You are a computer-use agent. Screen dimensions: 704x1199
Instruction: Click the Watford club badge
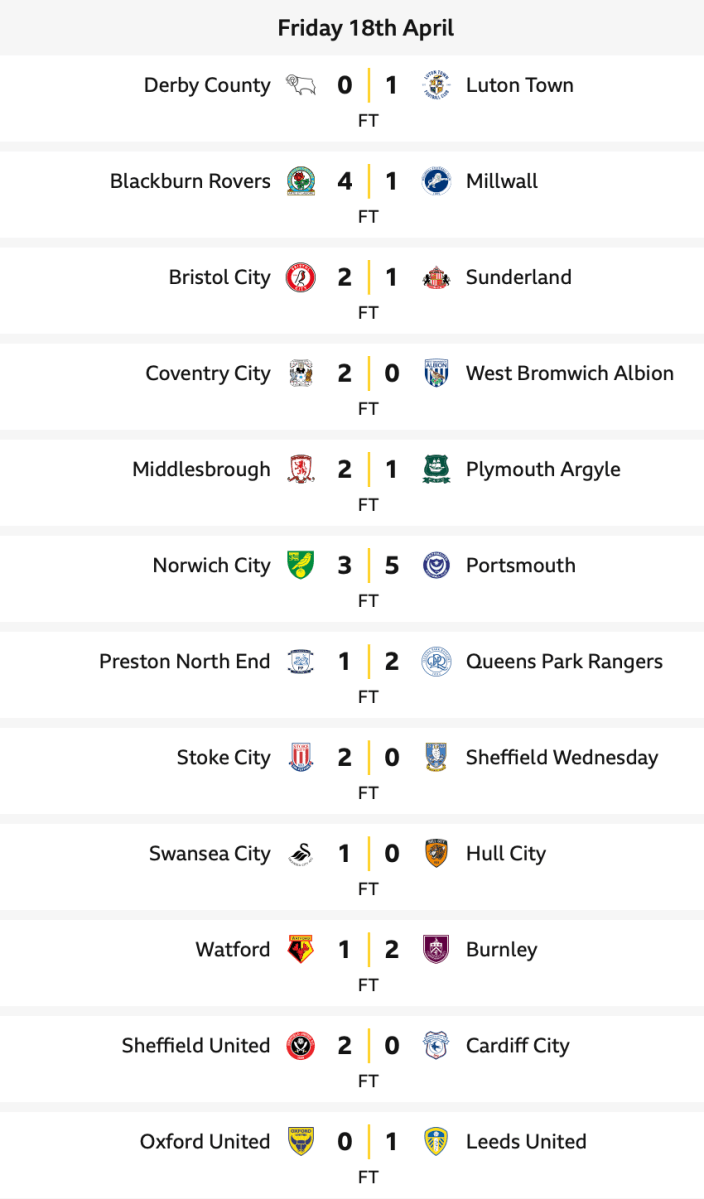click(x=301, y=949)
